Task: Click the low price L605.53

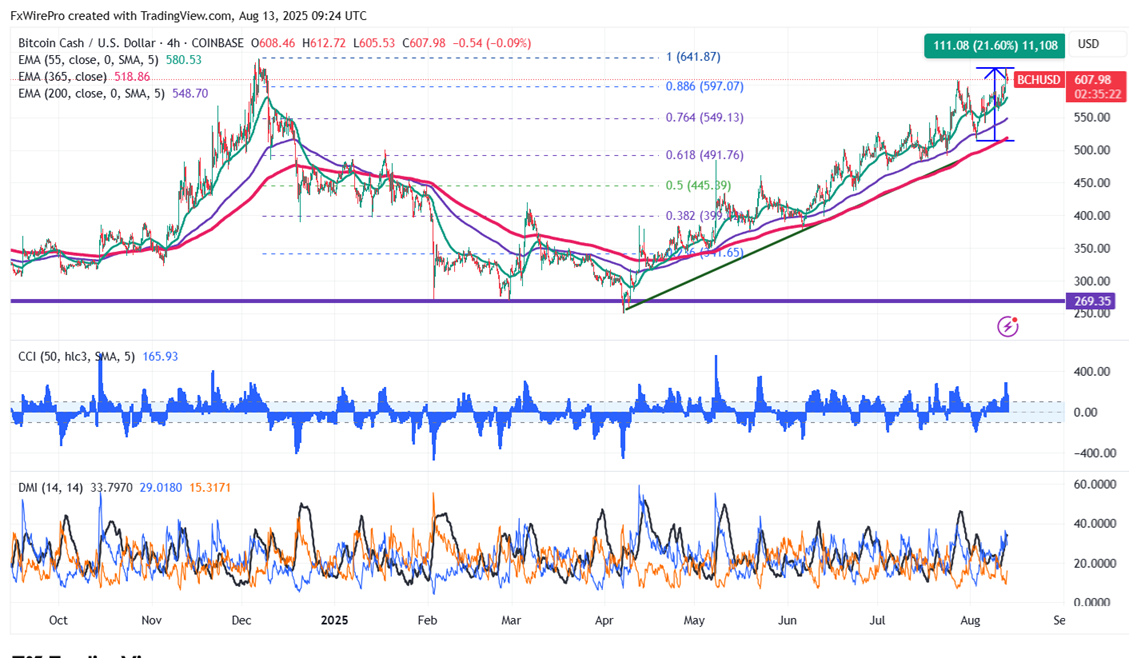Action: tap(374, 43)
